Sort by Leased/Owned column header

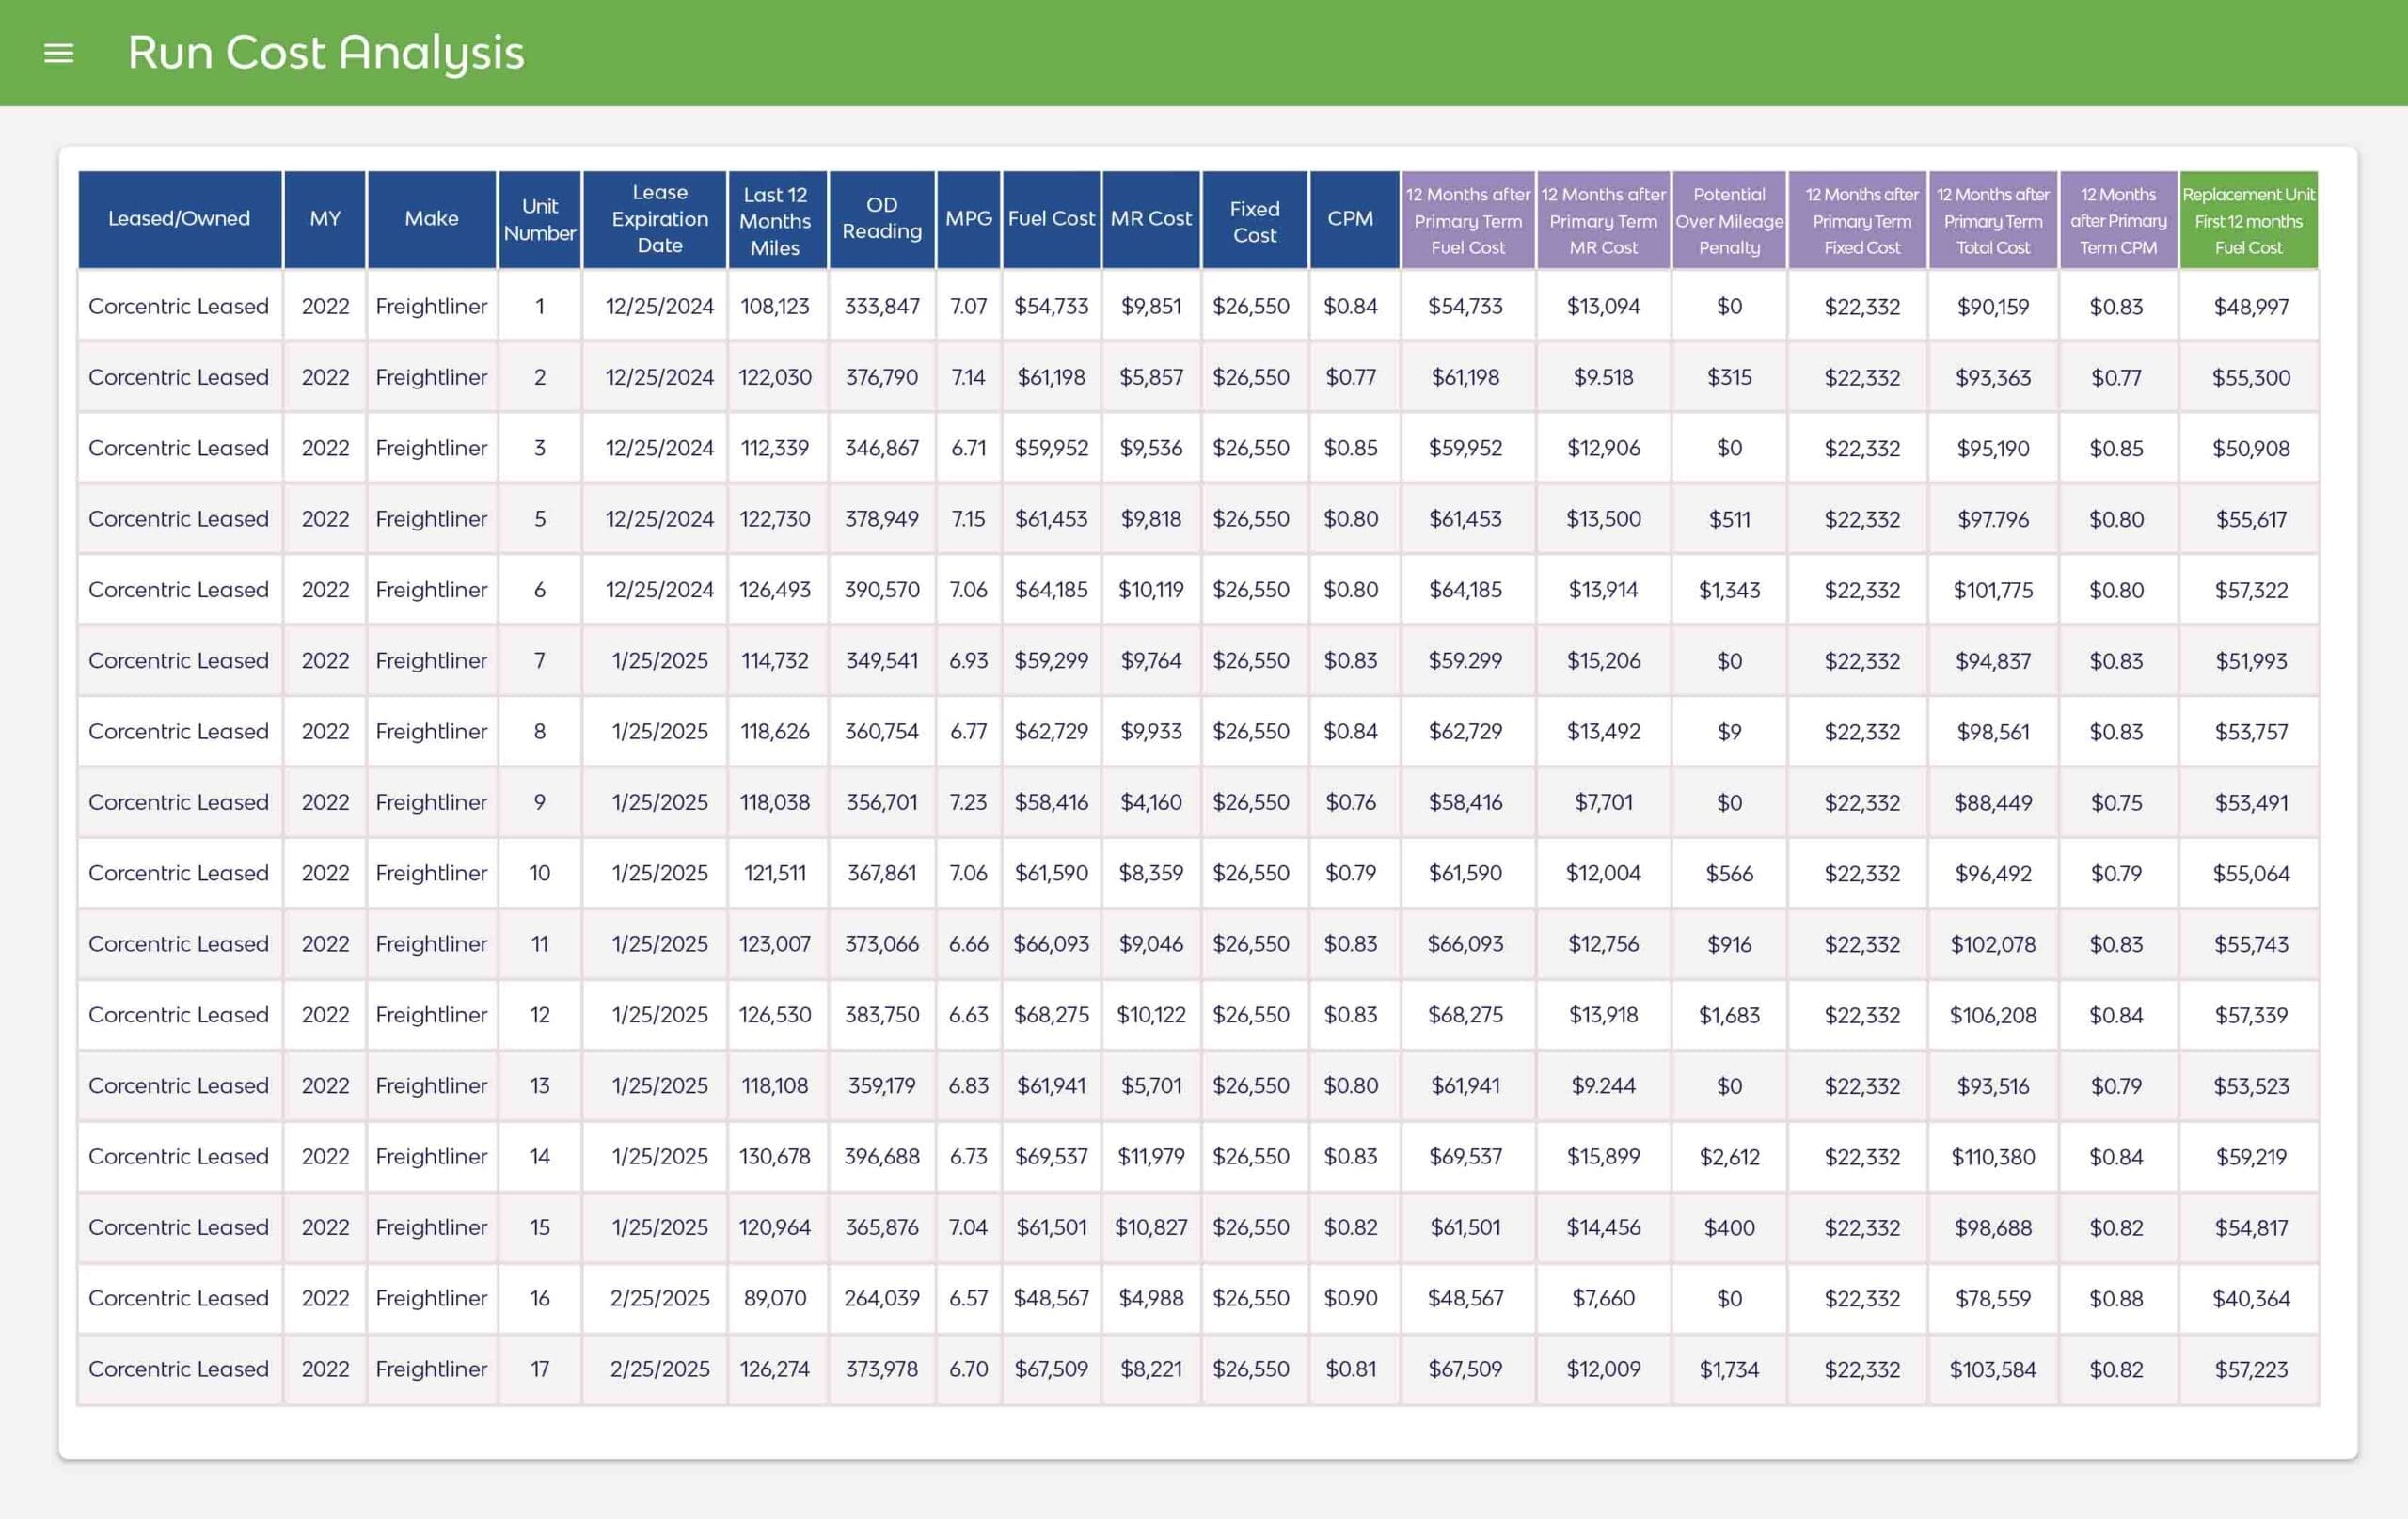(x=179, y=219)
